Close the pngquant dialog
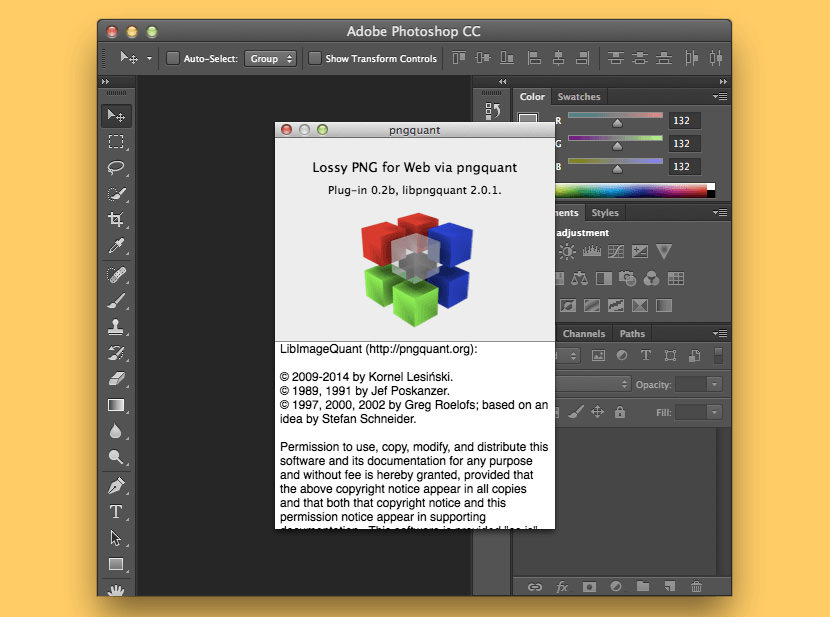 click(286, 130)
